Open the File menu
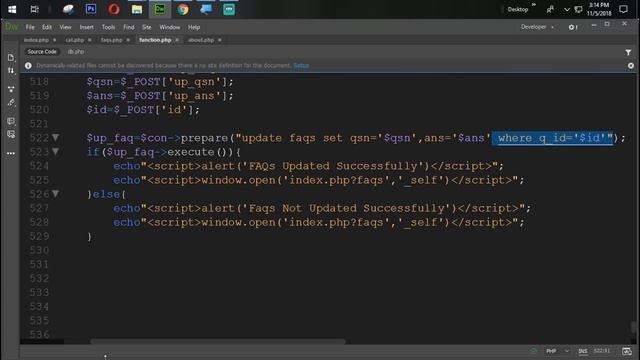 coord(30,27)
